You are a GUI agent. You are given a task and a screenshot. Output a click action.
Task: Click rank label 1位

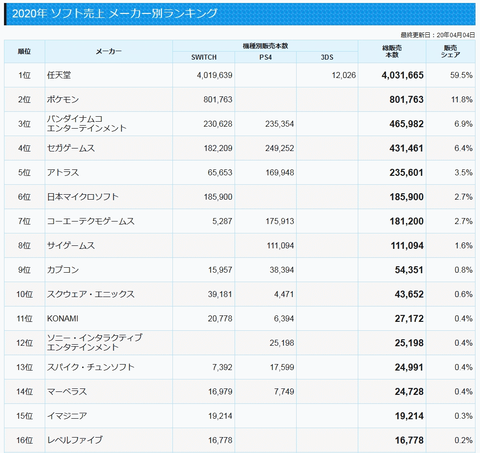24,75
